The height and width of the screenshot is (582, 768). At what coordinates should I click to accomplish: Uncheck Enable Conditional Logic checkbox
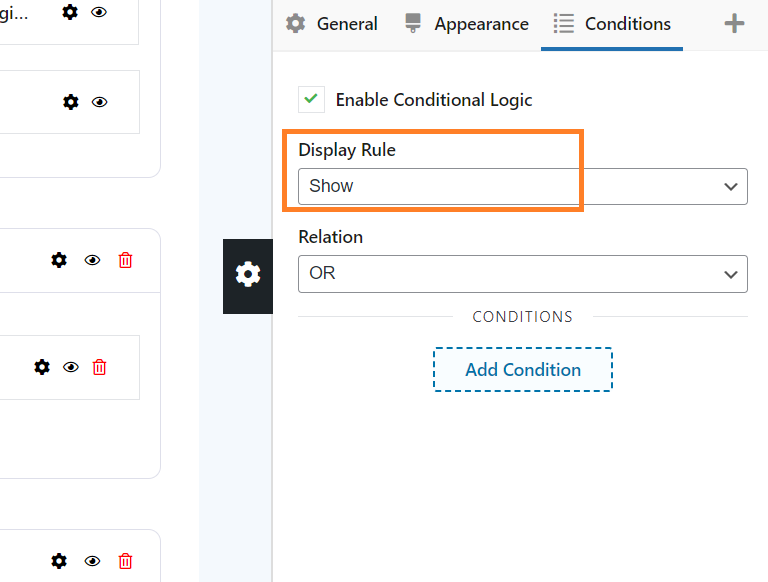coord(311,99)
